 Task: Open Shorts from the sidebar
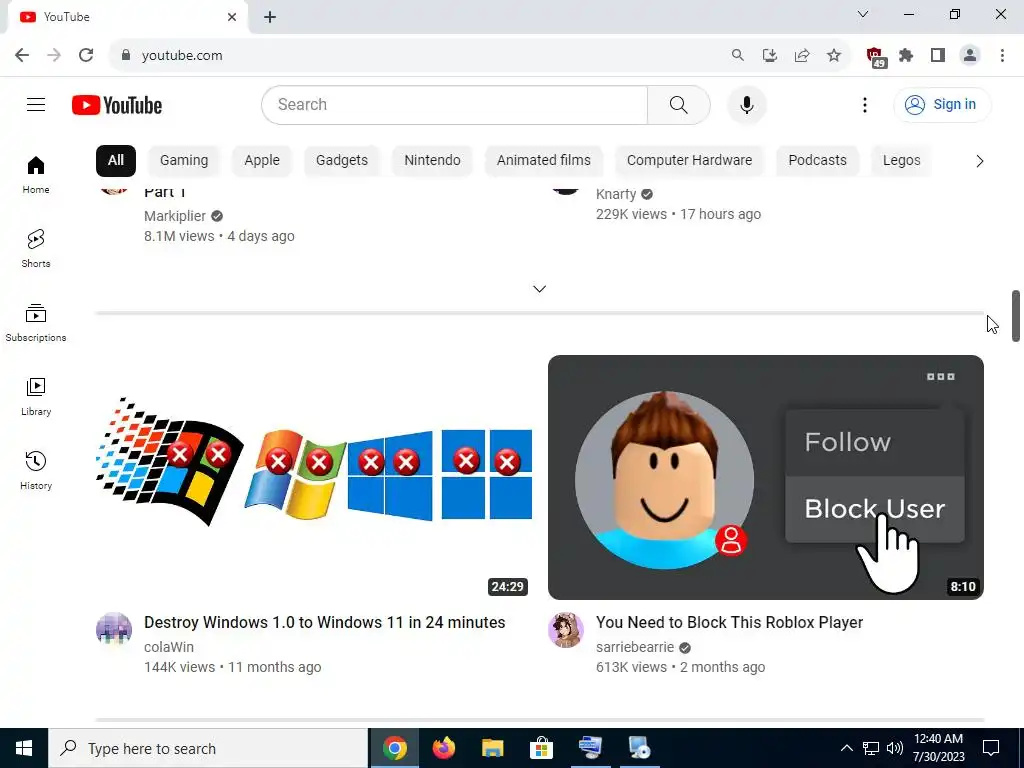tap(36, 249)
